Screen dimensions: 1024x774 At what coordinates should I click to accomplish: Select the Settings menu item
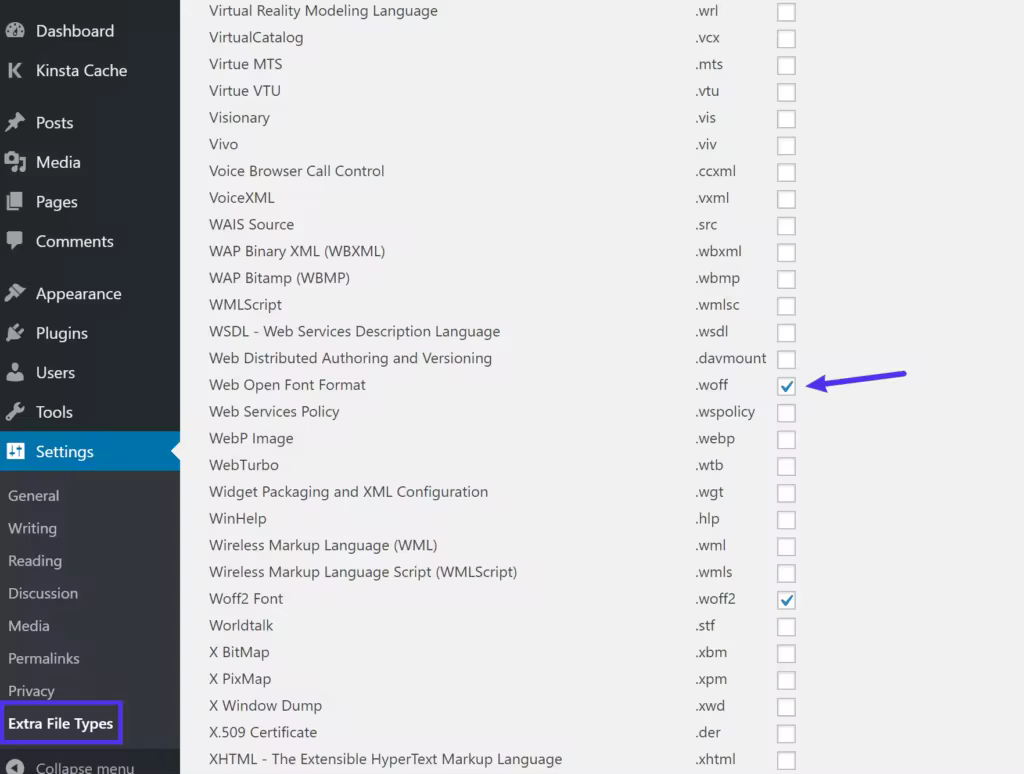point(89,451)
